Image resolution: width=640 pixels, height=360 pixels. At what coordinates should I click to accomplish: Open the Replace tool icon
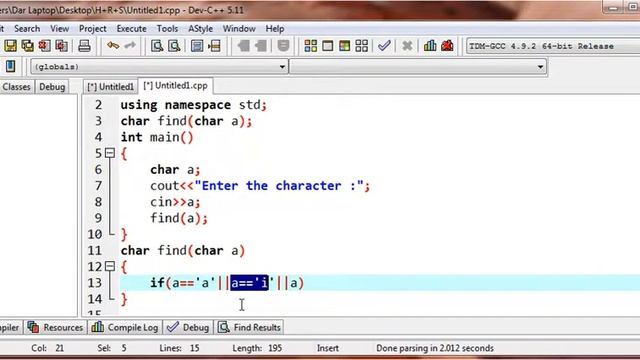[x=174, y=46]
